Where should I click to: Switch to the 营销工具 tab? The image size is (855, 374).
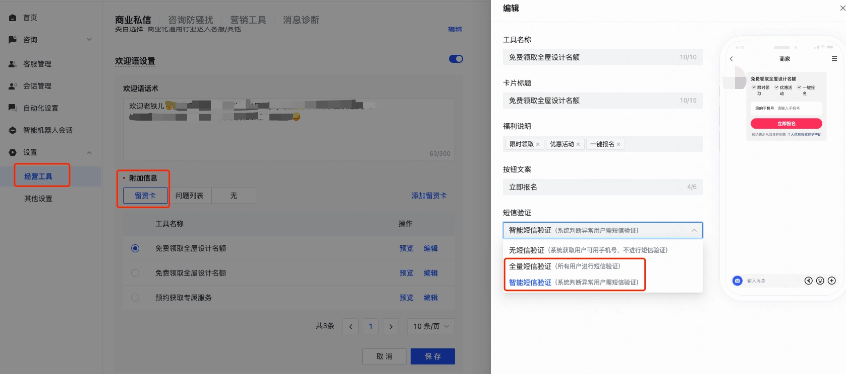pyautogui.click(x=248, y=20)
